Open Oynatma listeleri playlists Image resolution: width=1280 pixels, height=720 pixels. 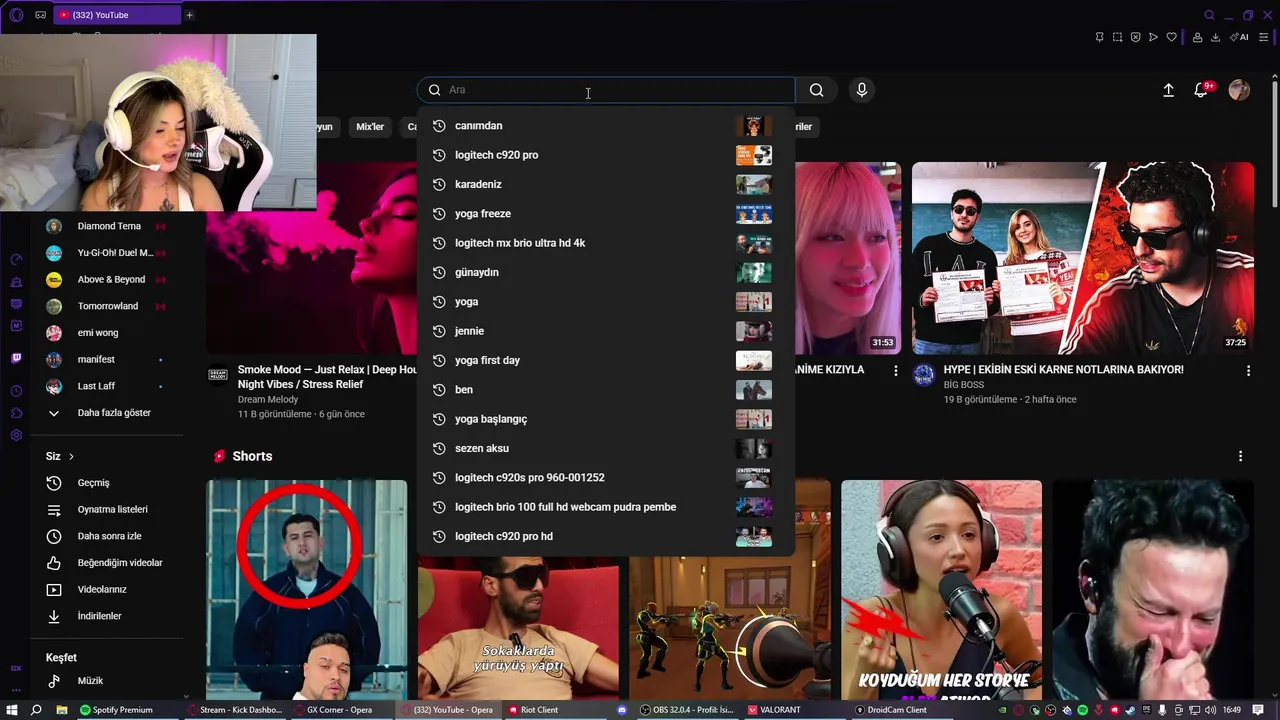pos(107,509)
